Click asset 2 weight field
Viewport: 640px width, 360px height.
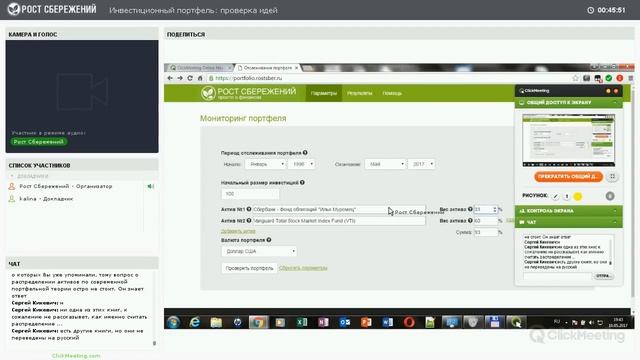(x=486, y=221)
